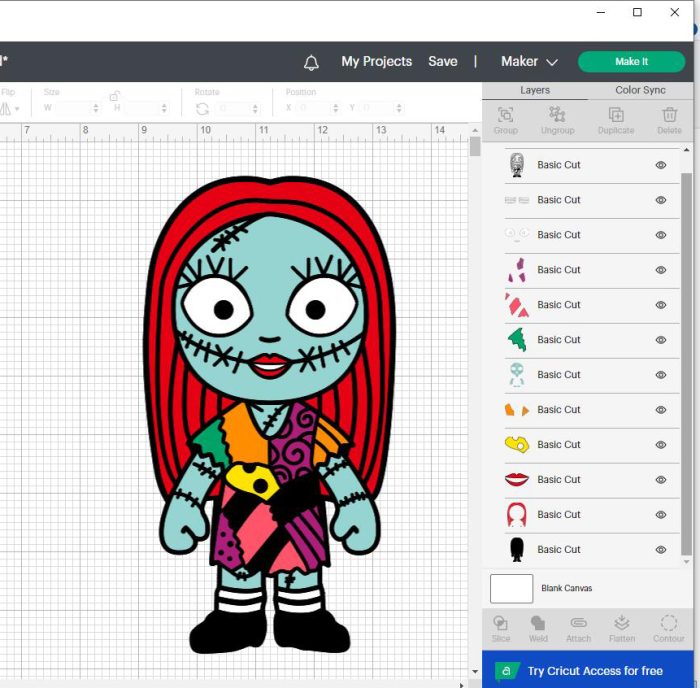700x688 pixels.
Task: Click the width W stepper arrows
Action: click(x=96, y=108)
